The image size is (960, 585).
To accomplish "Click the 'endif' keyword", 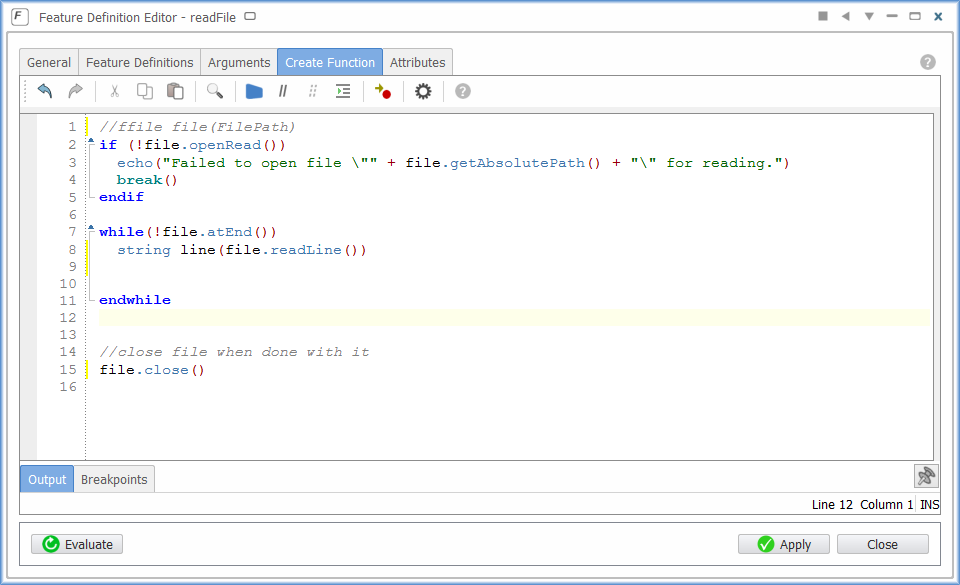I will click(x=121, y=197).
